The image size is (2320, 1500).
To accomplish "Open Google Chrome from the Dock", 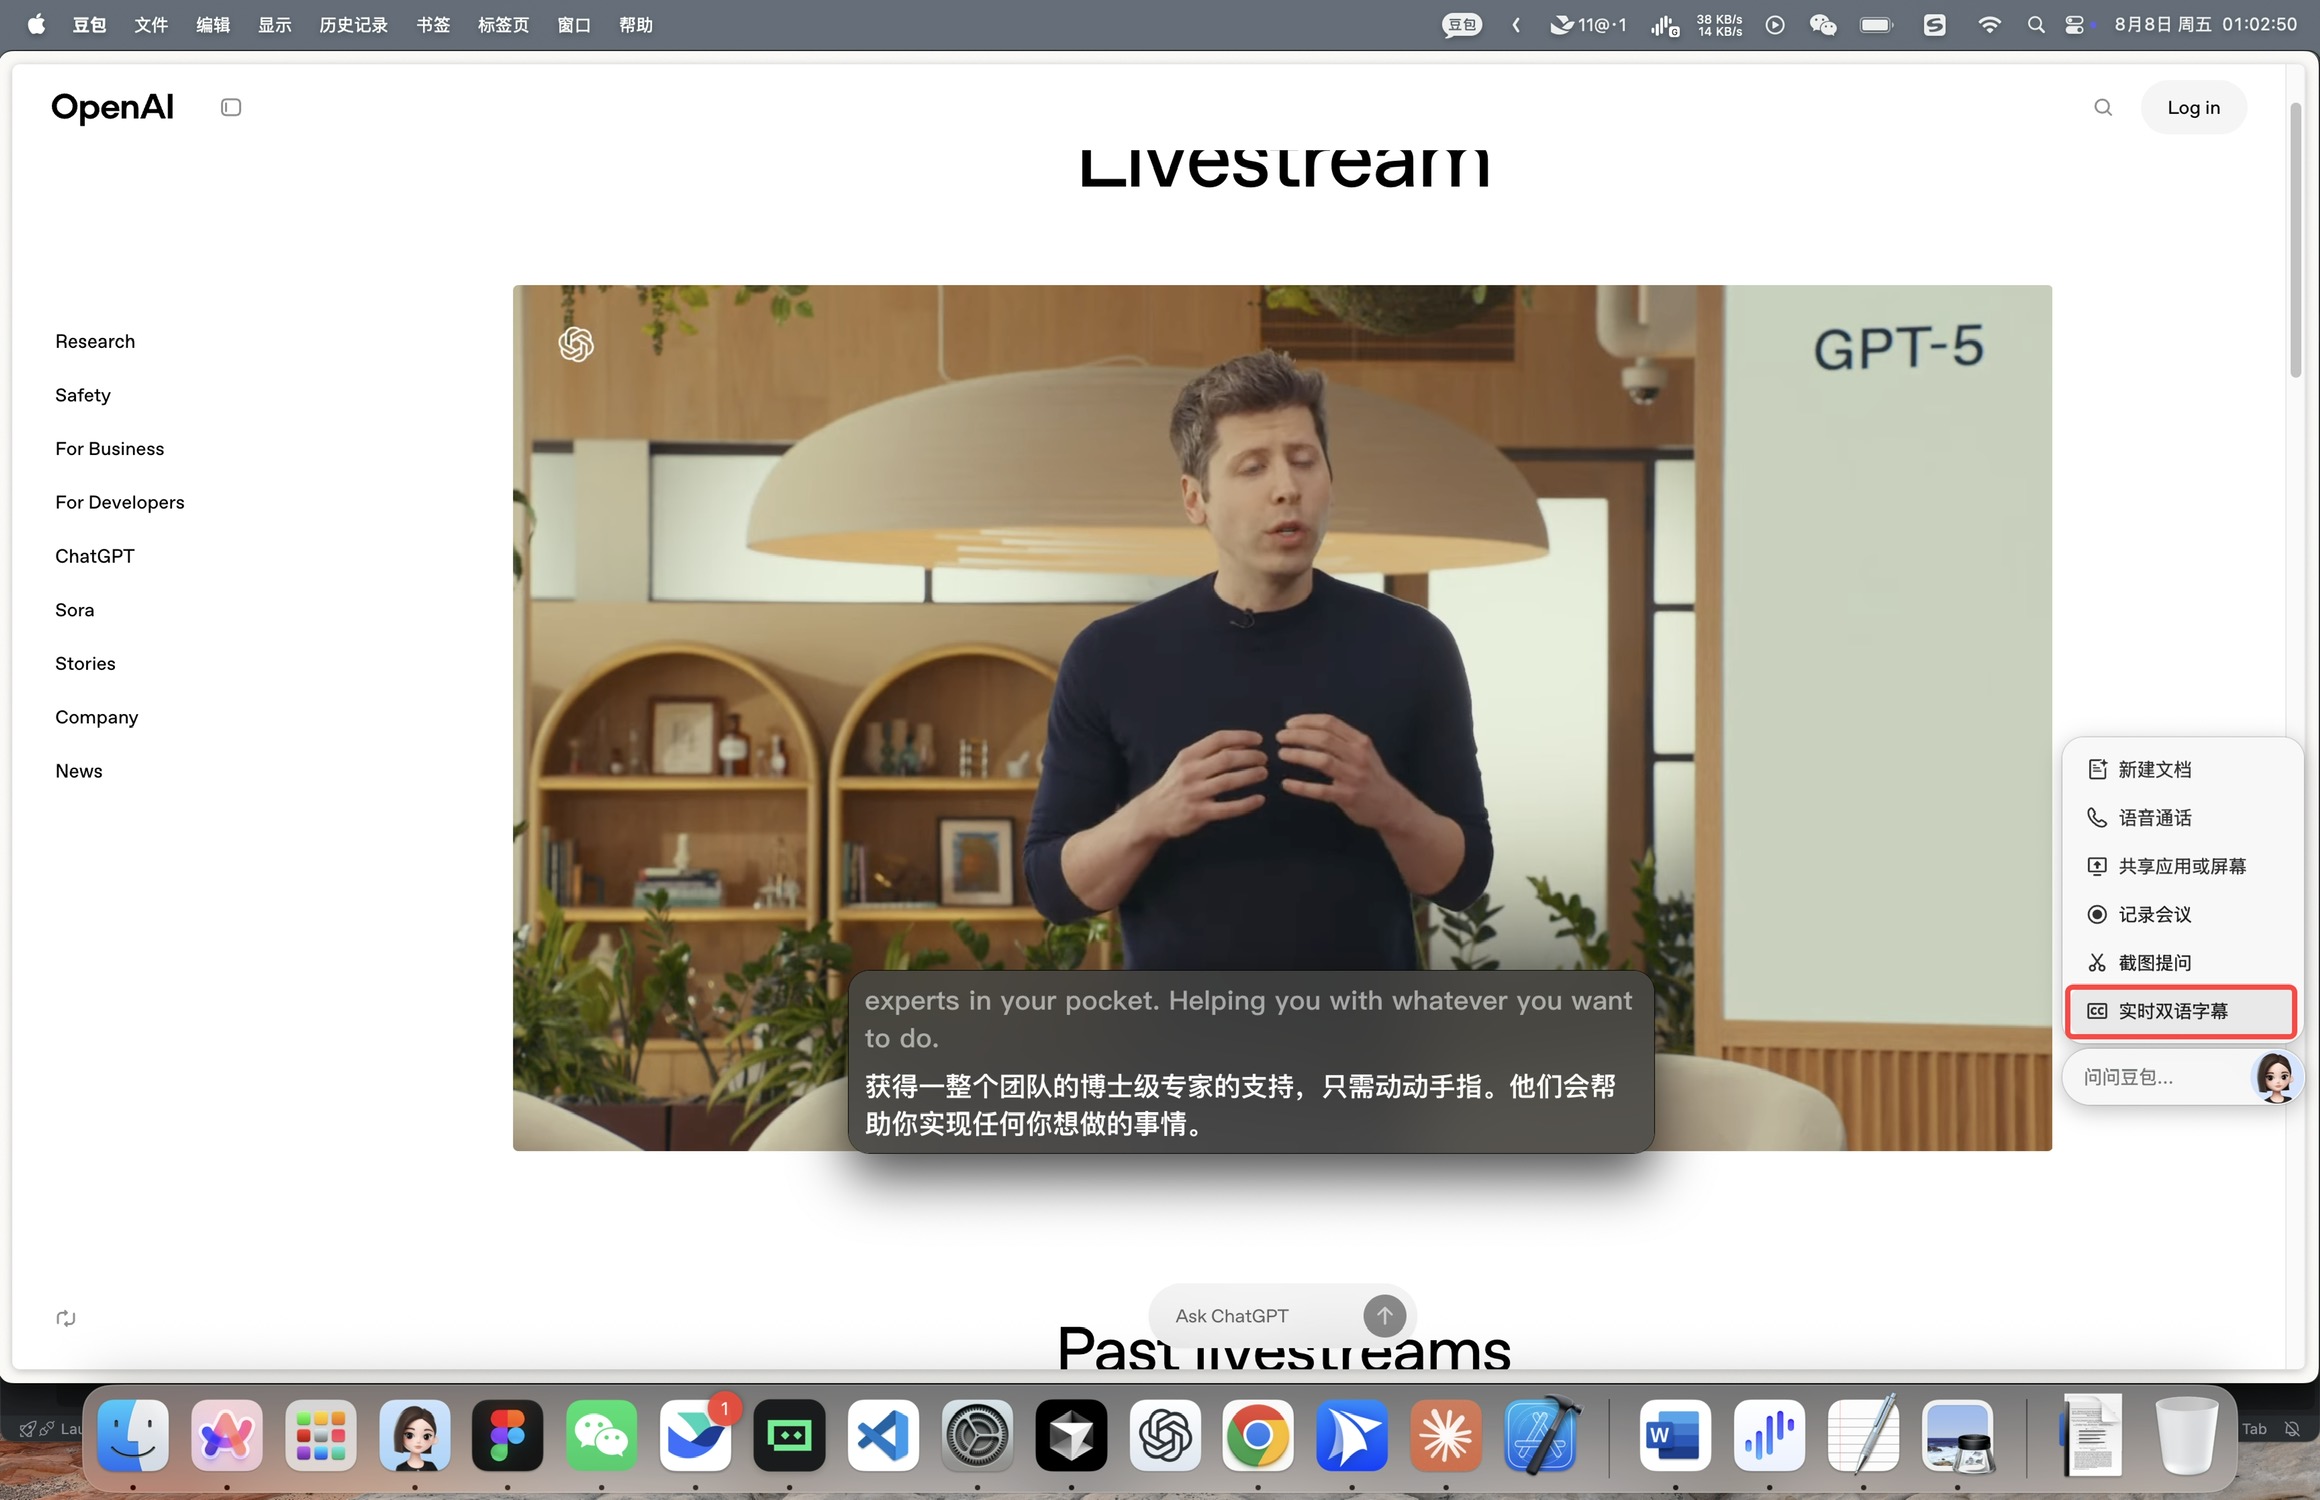I will pos(1258,1436).
